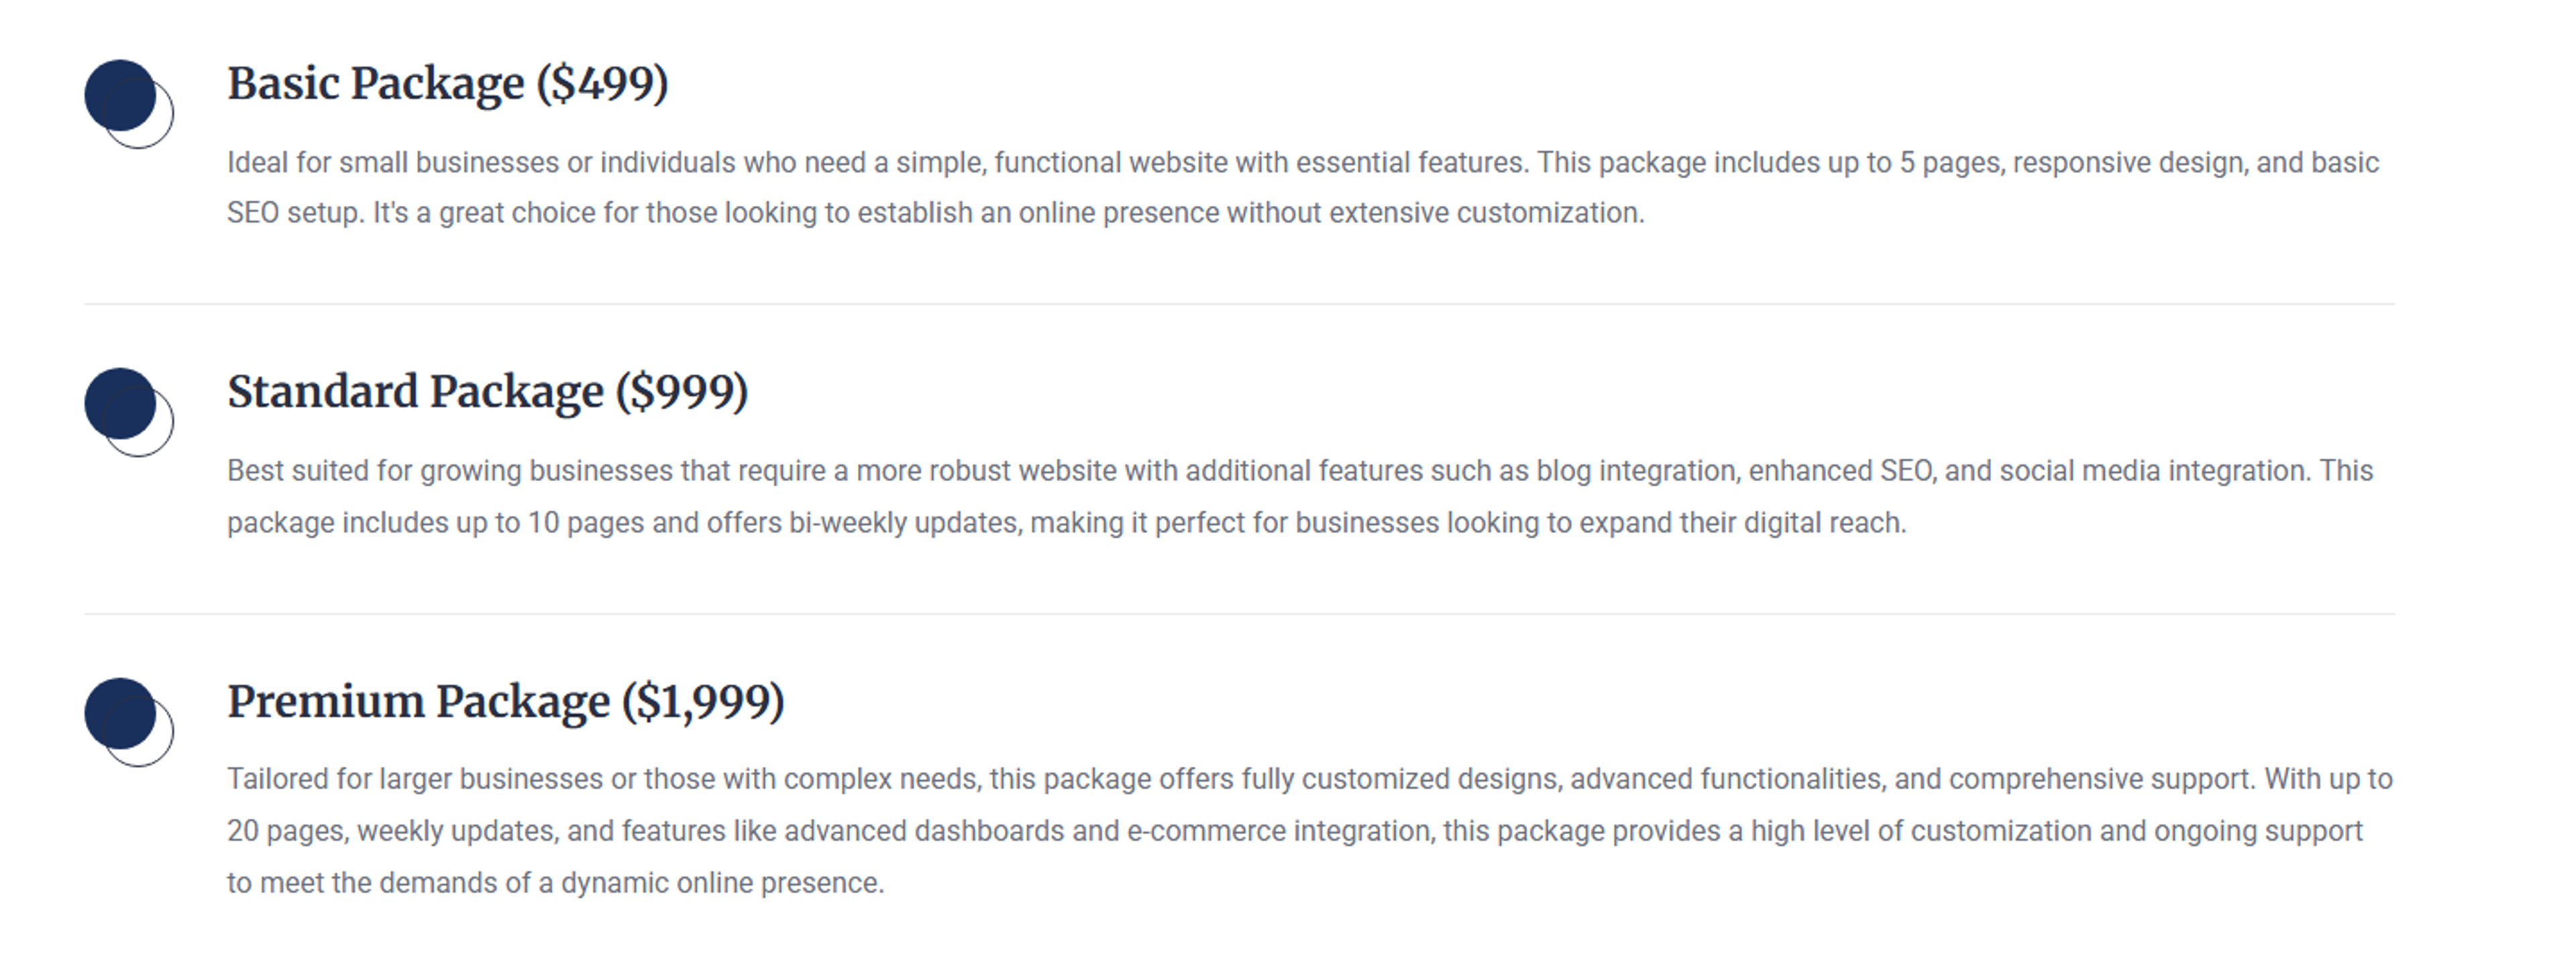2576x973 pixels.
Task: Click the circle icon beside Premium Package
Action: pyautogui.click(x=129, y=722)
